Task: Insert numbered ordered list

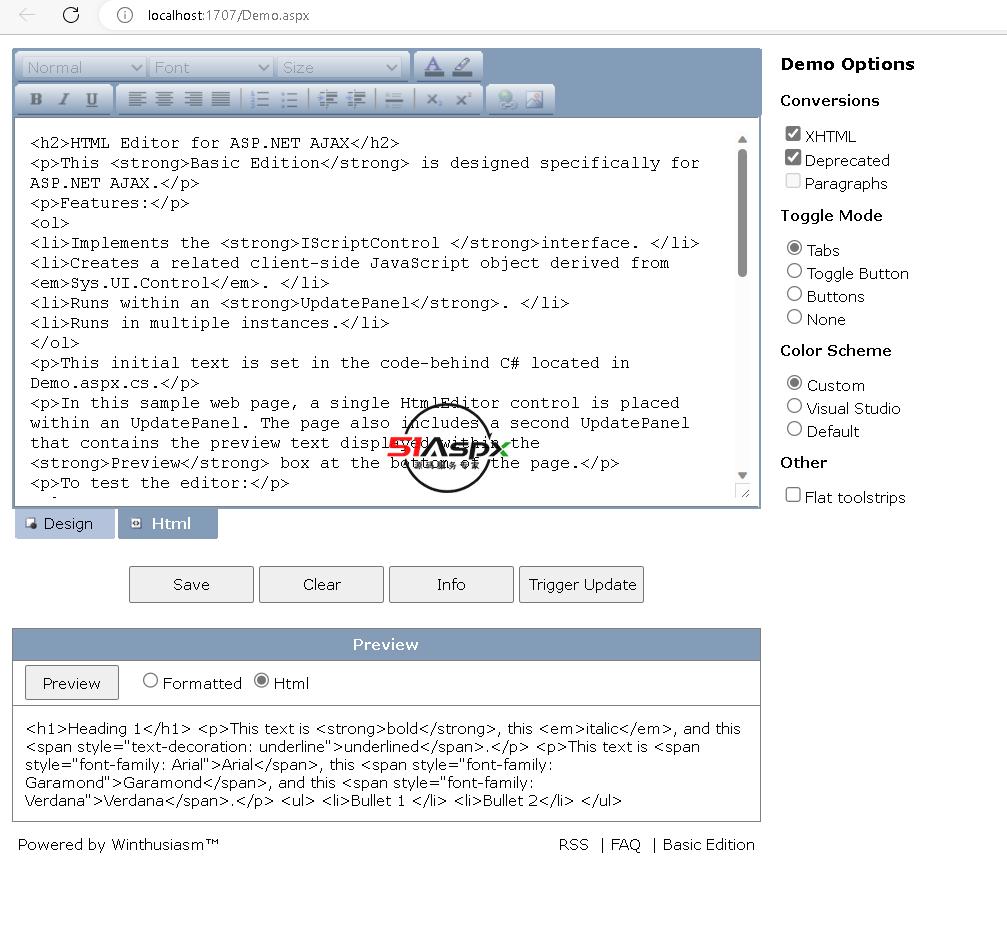Action: click(x=259, y=100)
